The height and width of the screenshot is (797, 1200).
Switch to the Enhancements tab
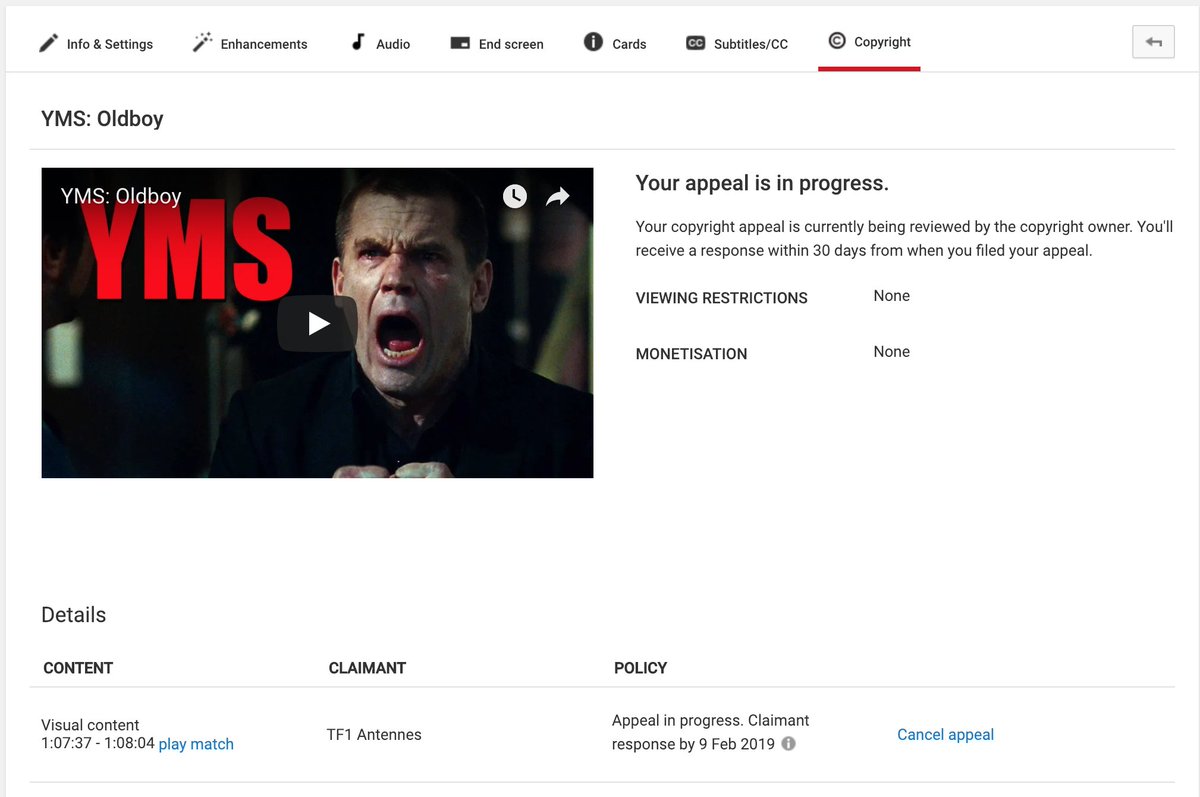(x=250, y=44)
